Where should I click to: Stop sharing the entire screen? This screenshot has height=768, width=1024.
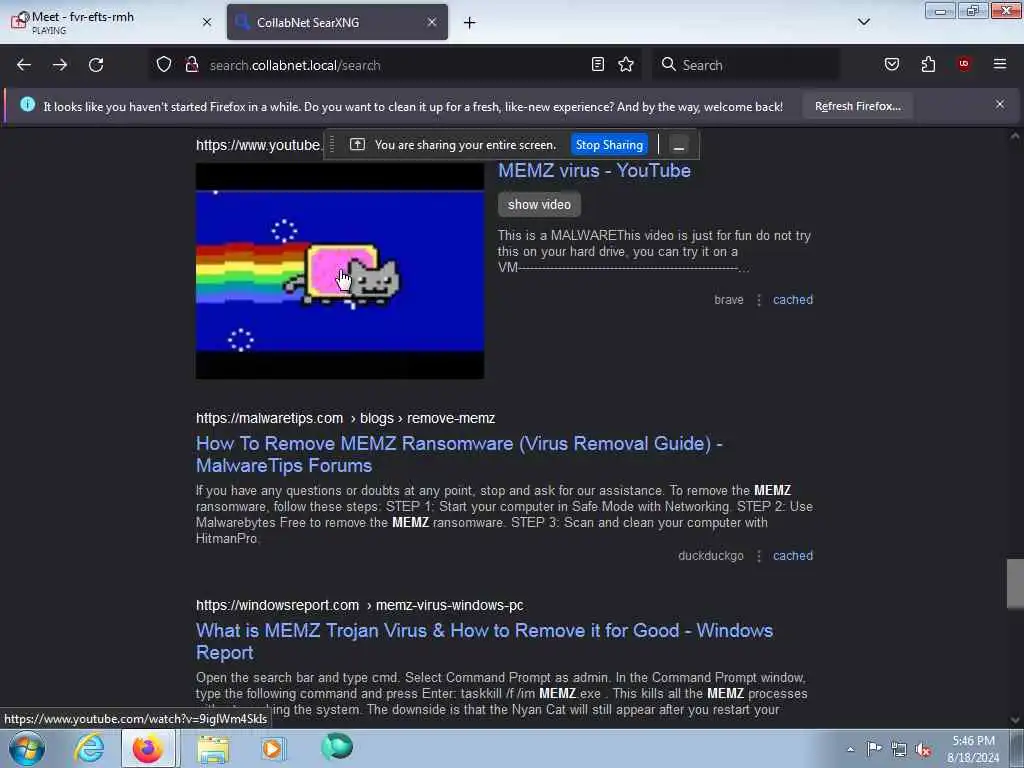609,145
